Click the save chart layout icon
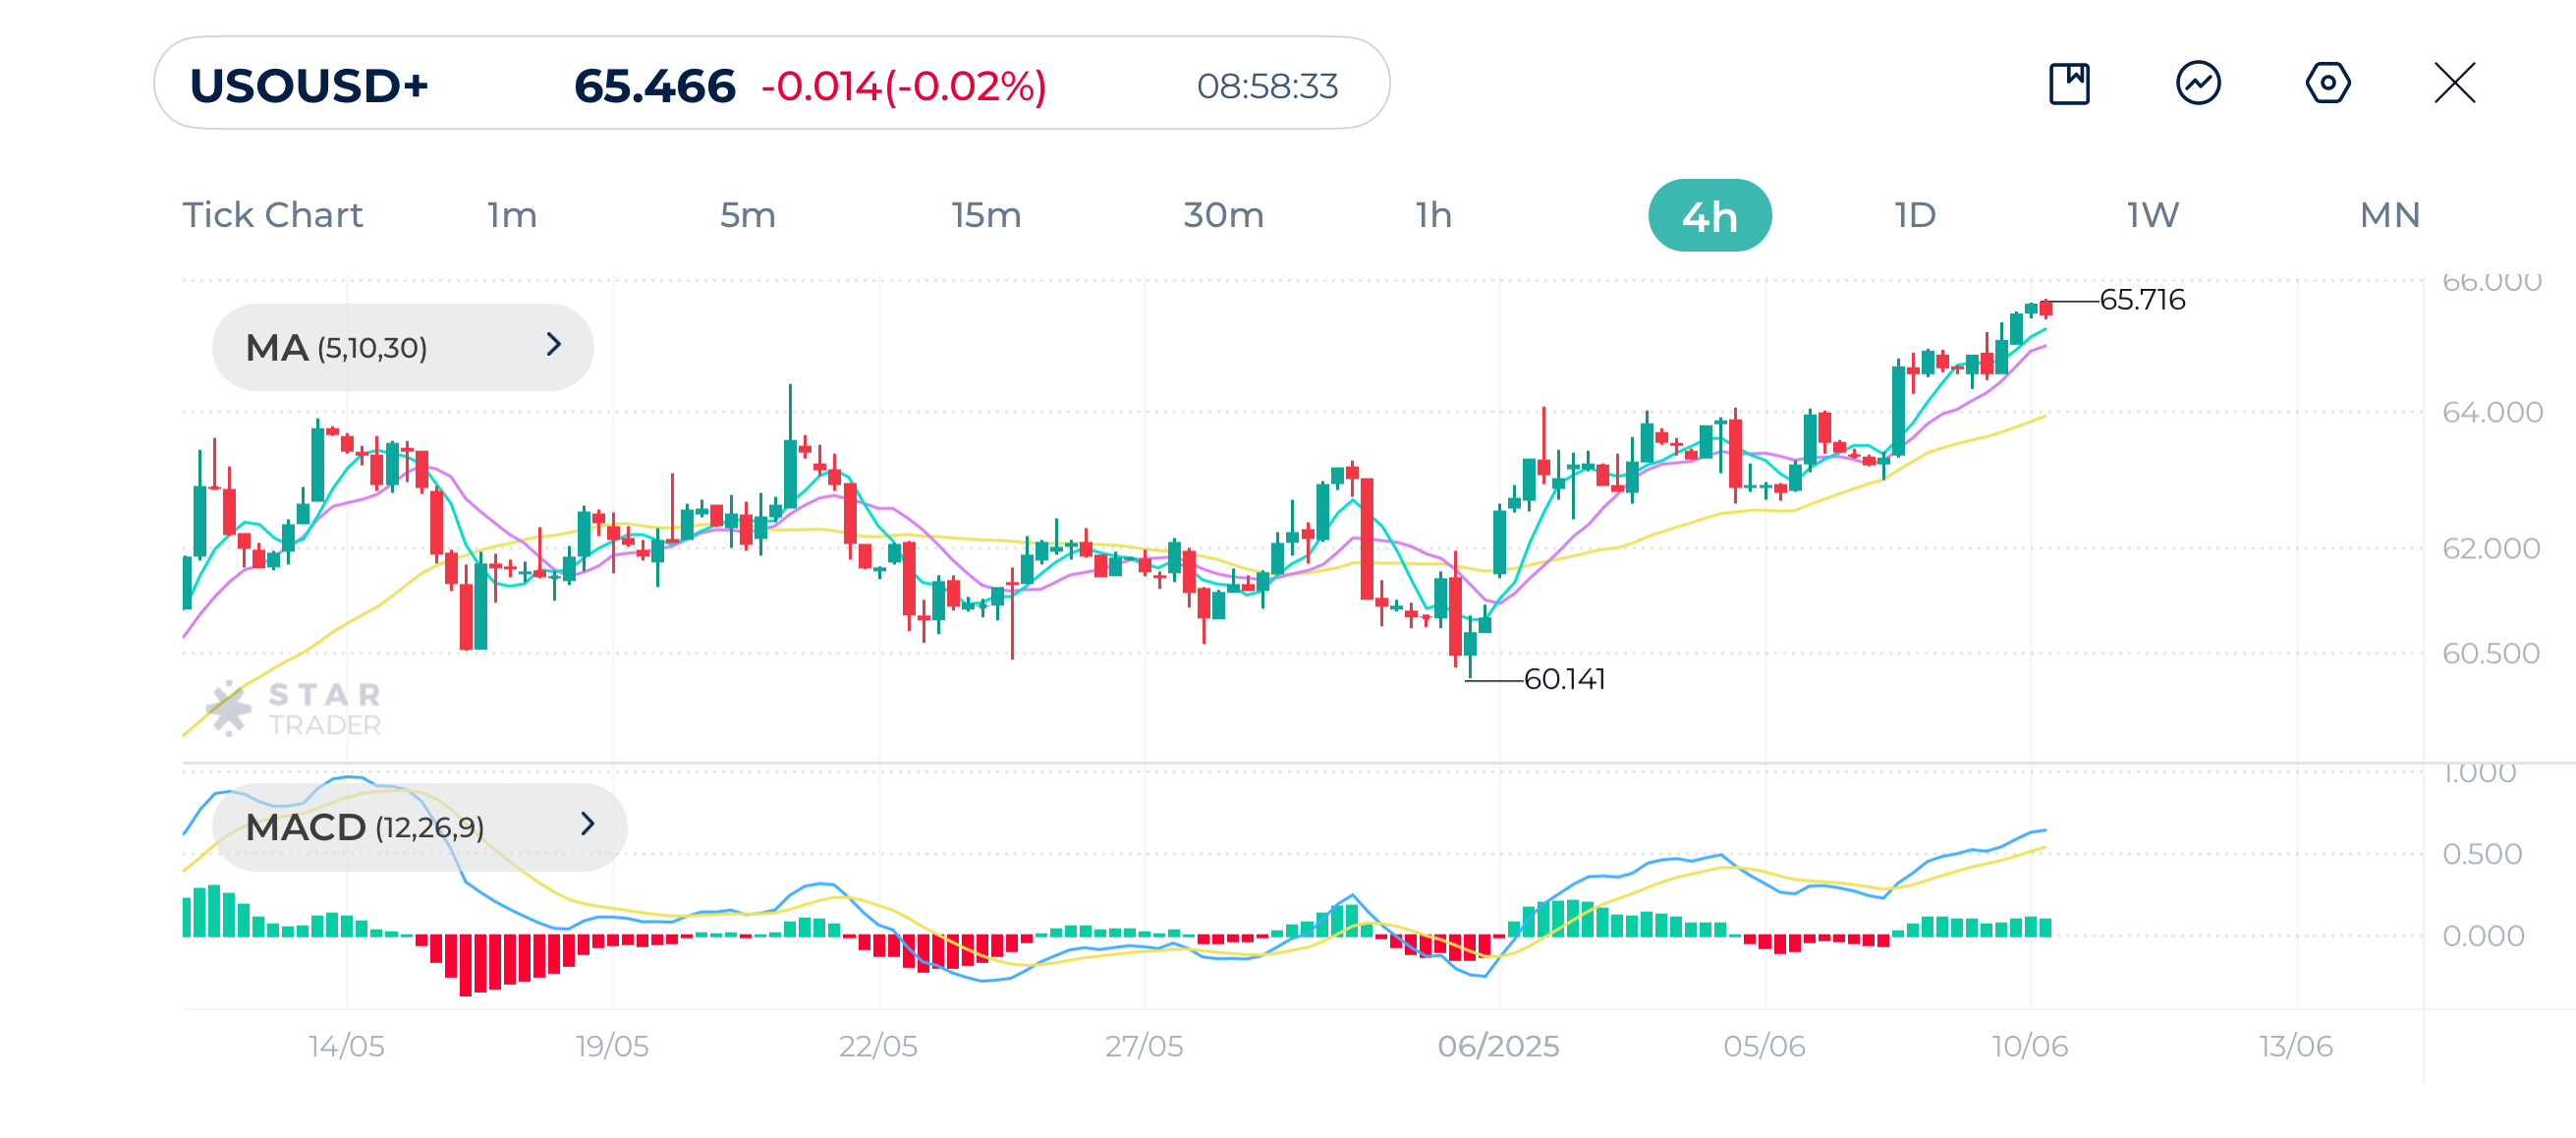This screenshot has height=1138, width=2576. pos(2068,84)
